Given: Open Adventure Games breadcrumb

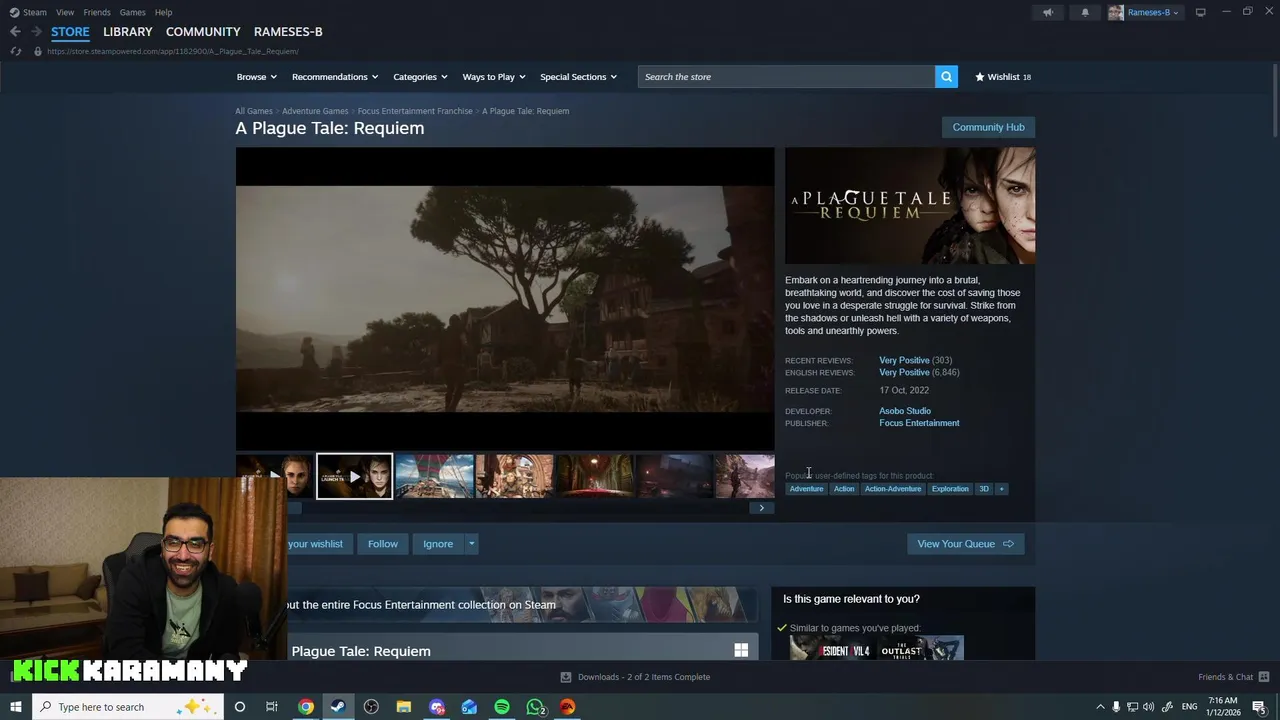Looking at the screenshot, I should 315,111.
